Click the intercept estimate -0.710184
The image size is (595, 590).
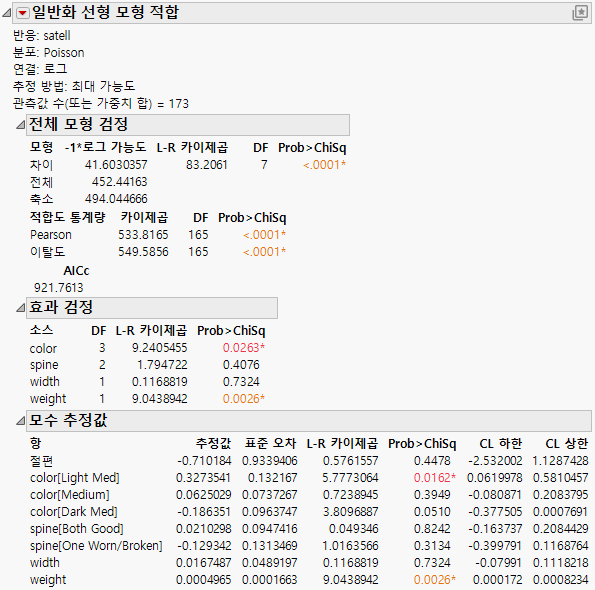(x=204, y=461)
